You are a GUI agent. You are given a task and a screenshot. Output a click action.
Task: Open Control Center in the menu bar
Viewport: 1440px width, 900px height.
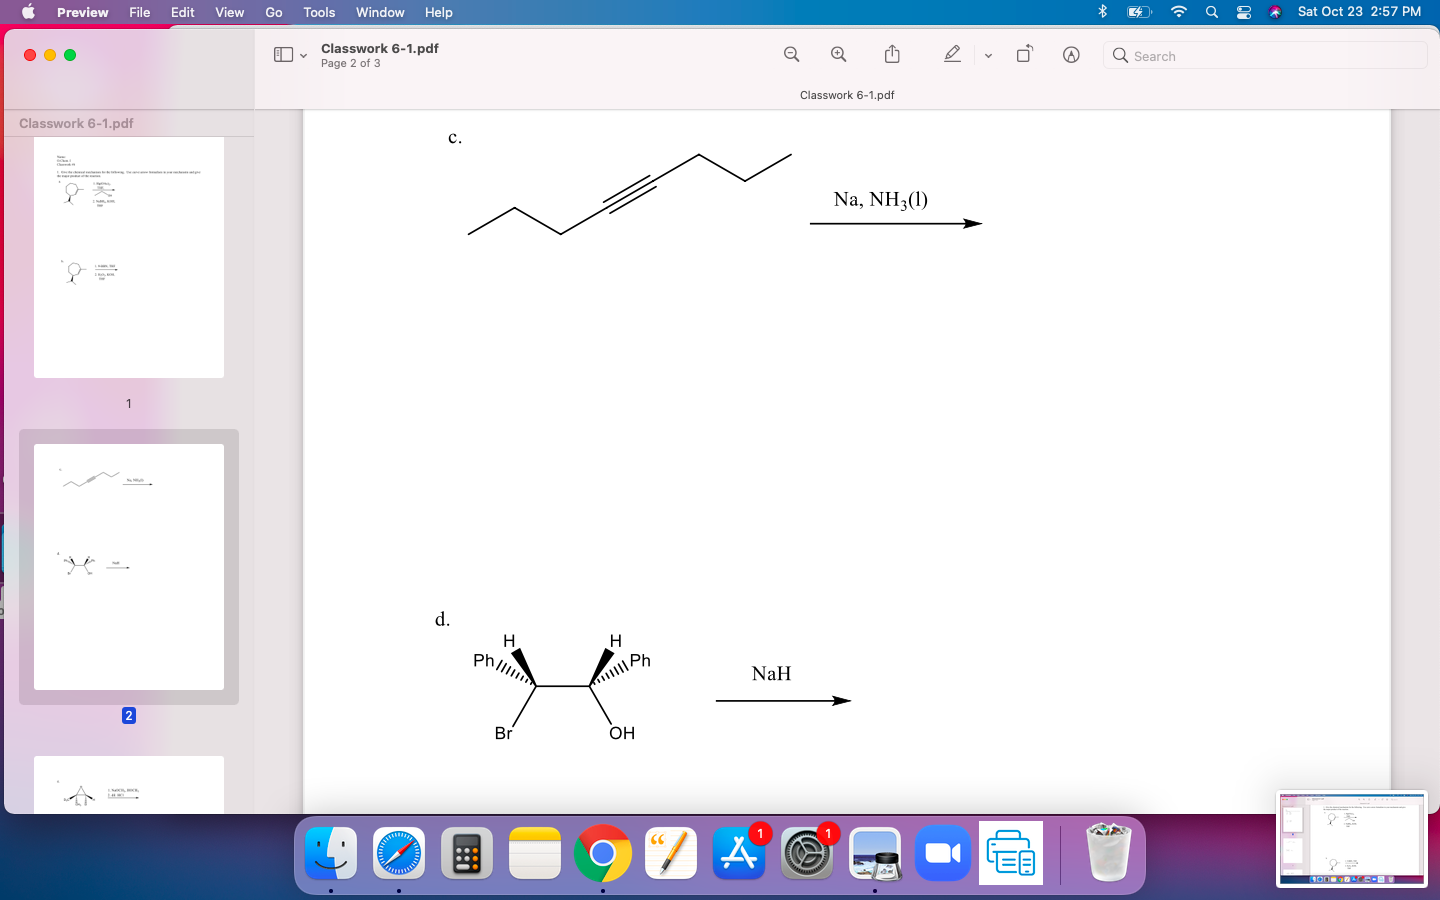pyautogui.click(x=1243, y=12)
